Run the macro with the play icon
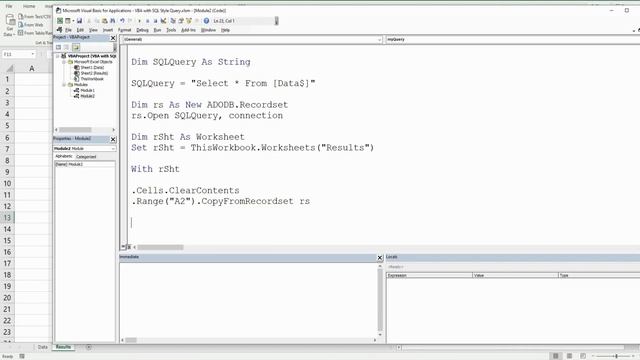Viewport: 640px width, 360px height. [x=140, y=21]
